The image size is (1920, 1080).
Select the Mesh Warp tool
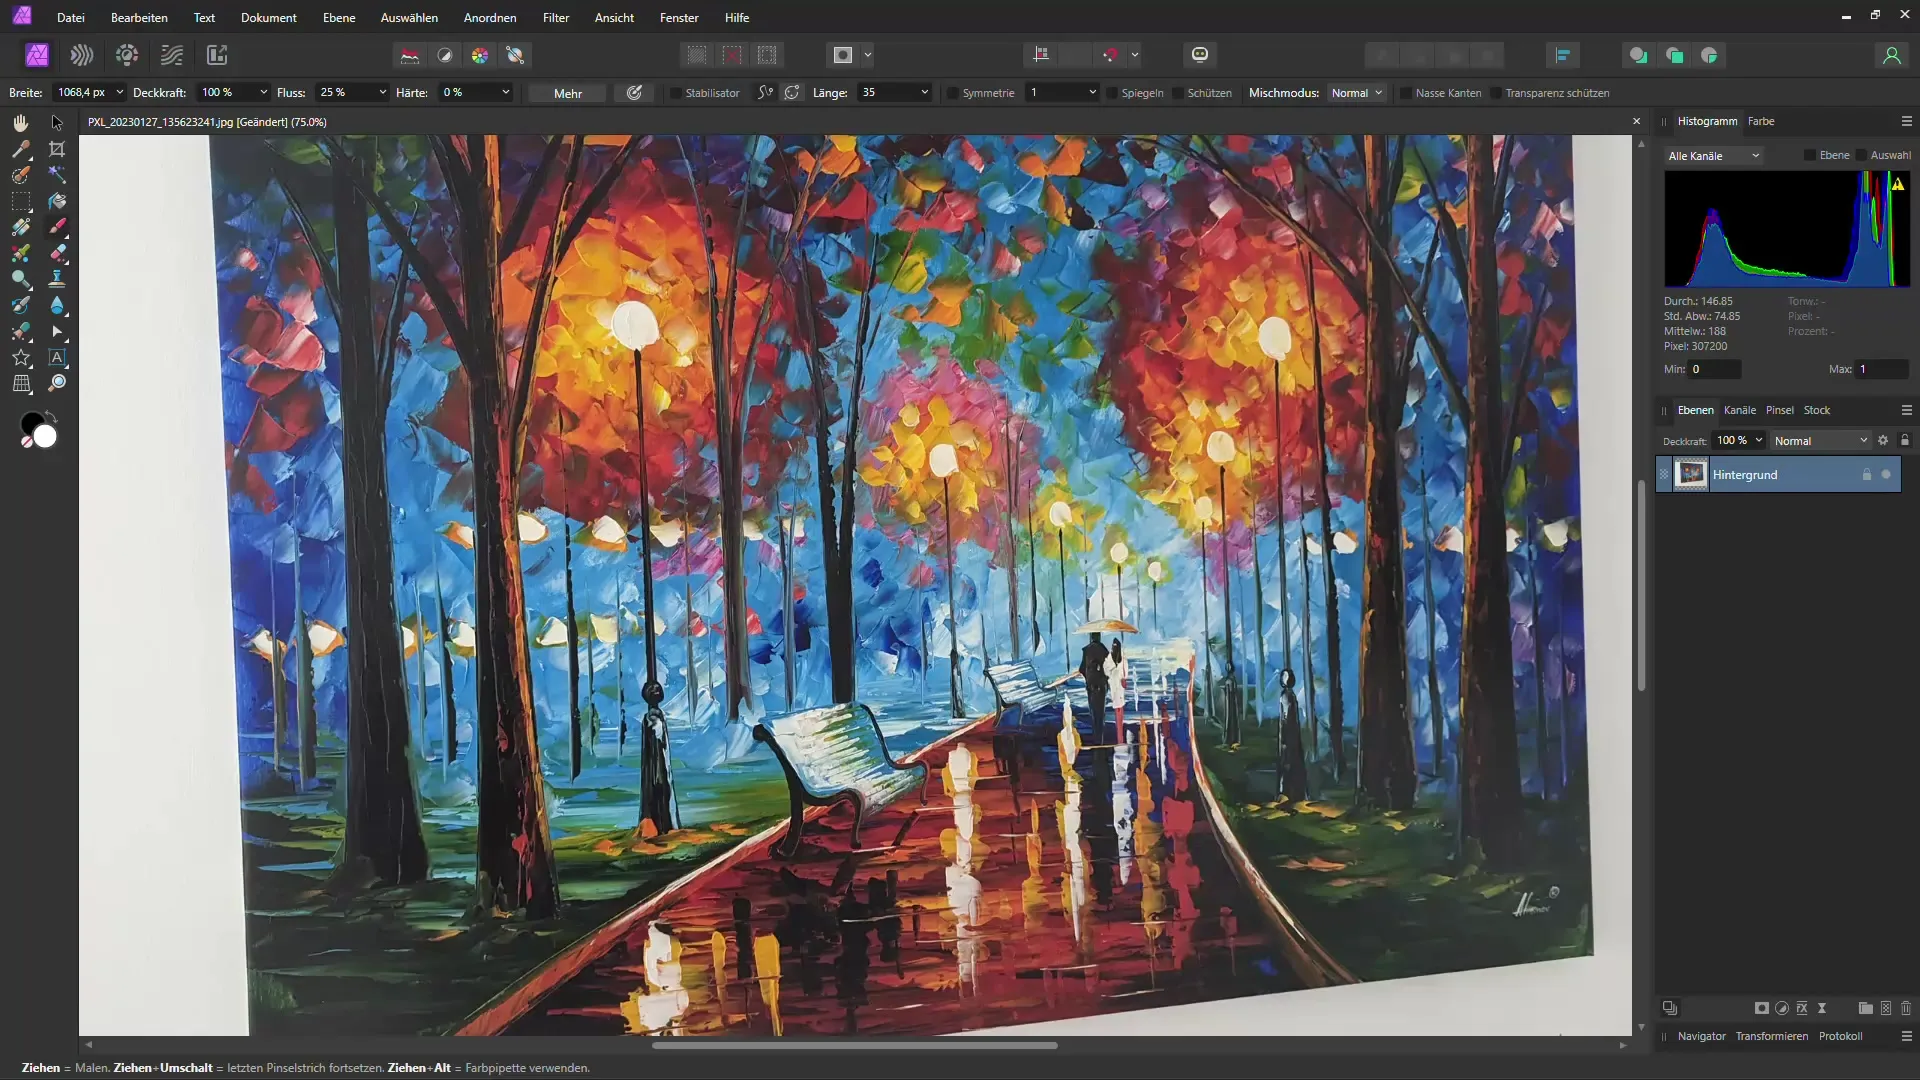[21, 383]
